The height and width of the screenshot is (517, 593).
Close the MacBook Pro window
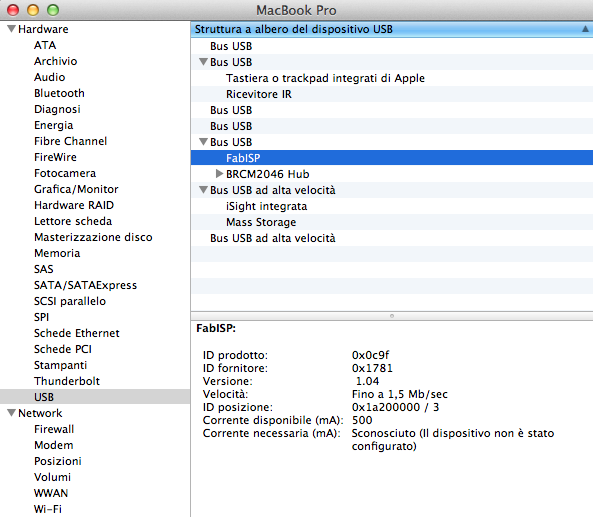pyautogui.click(x=13, y=10)
